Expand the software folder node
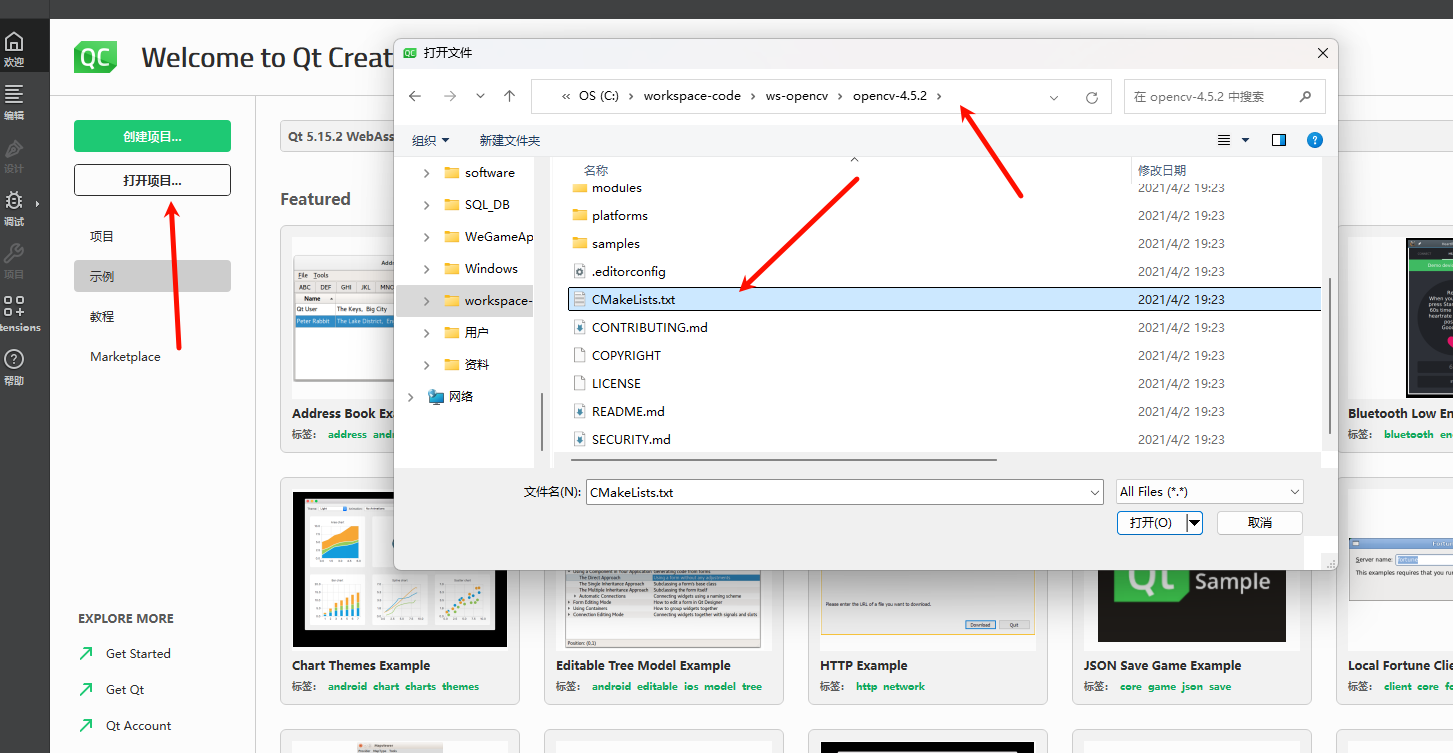This screenshot has height=753, width=1453. 426,173
